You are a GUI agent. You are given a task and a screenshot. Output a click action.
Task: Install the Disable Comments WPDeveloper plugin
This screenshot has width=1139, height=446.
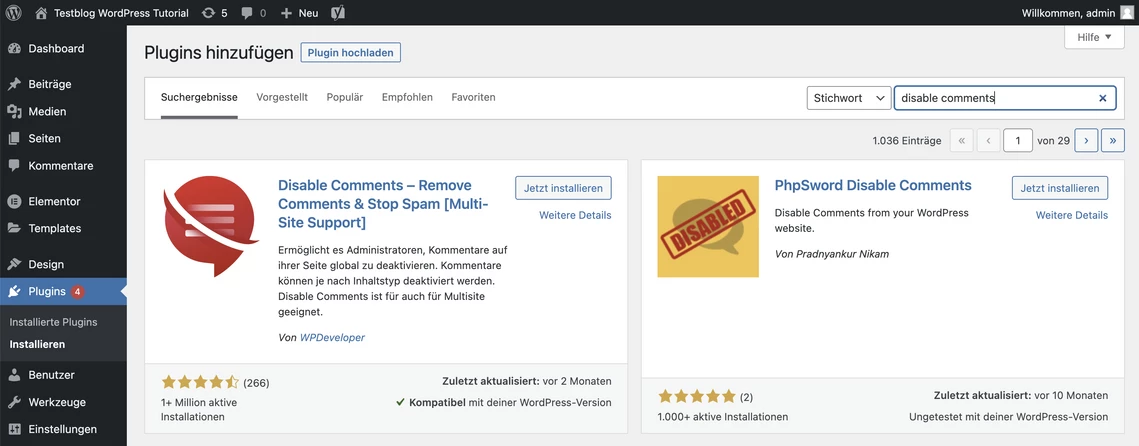(x=563, y=187)
